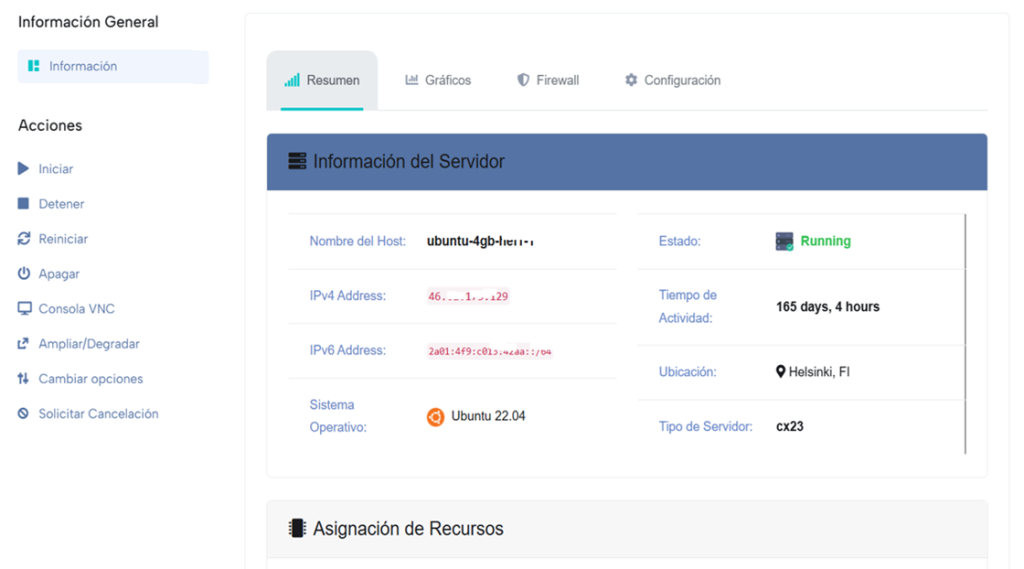Viewport: 1024px width, 569px height.
Task: Click the Solicitar Cancelación ban icon
Action: (24, 414)
